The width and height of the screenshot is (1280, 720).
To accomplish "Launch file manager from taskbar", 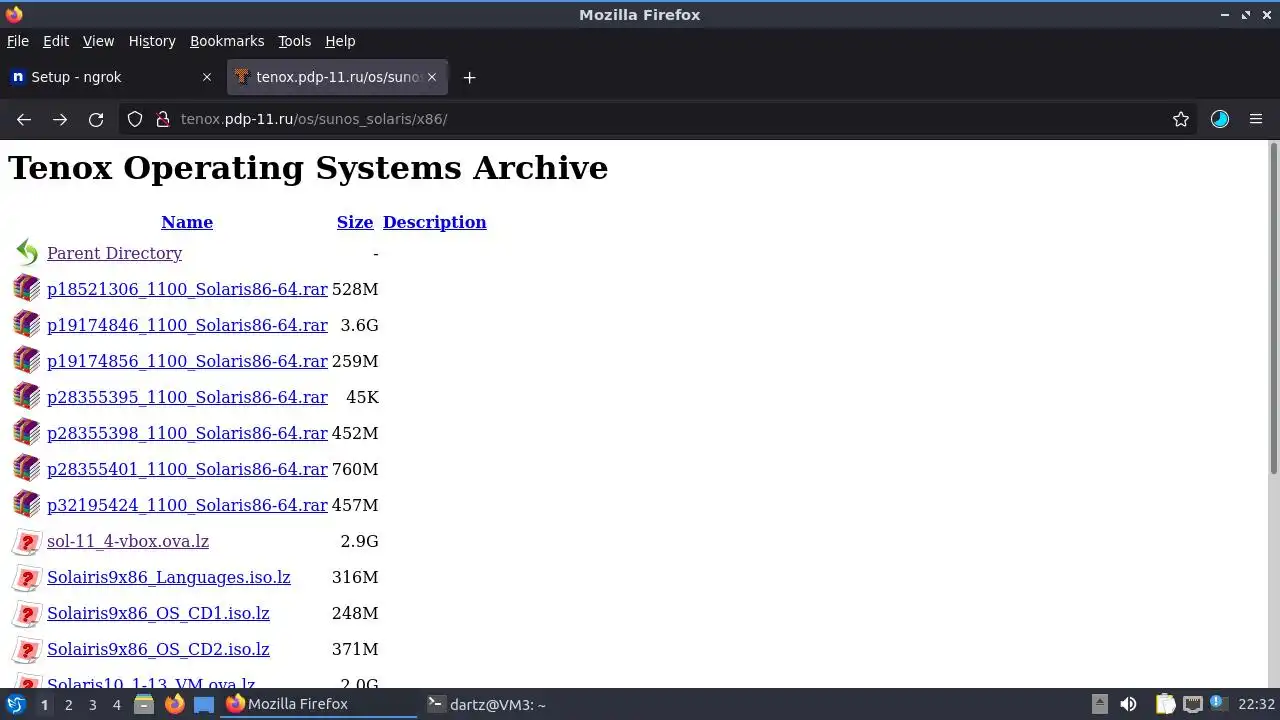I will (144, 704).
